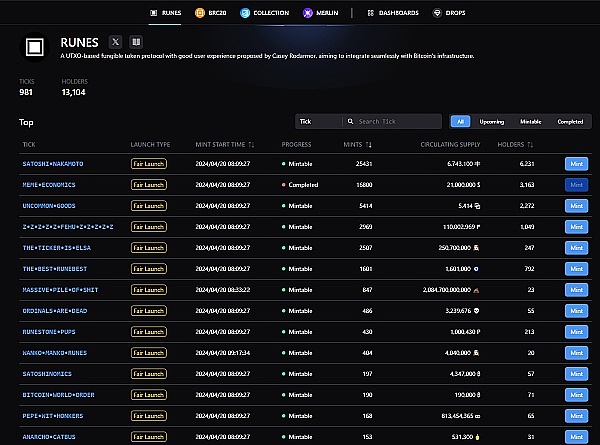Show only Upcoming runes
The height and width of the screenshot is (445, 600).
[492, 121]
